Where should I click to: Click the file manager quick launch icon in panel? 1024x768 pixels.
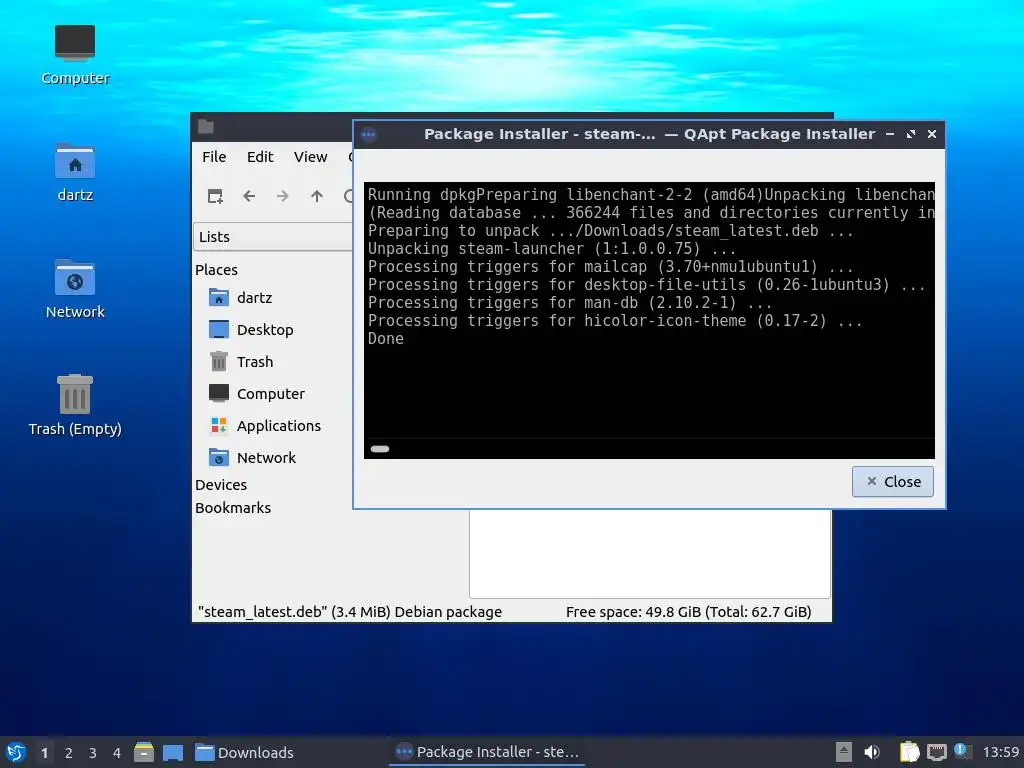[x=144, y=752]
